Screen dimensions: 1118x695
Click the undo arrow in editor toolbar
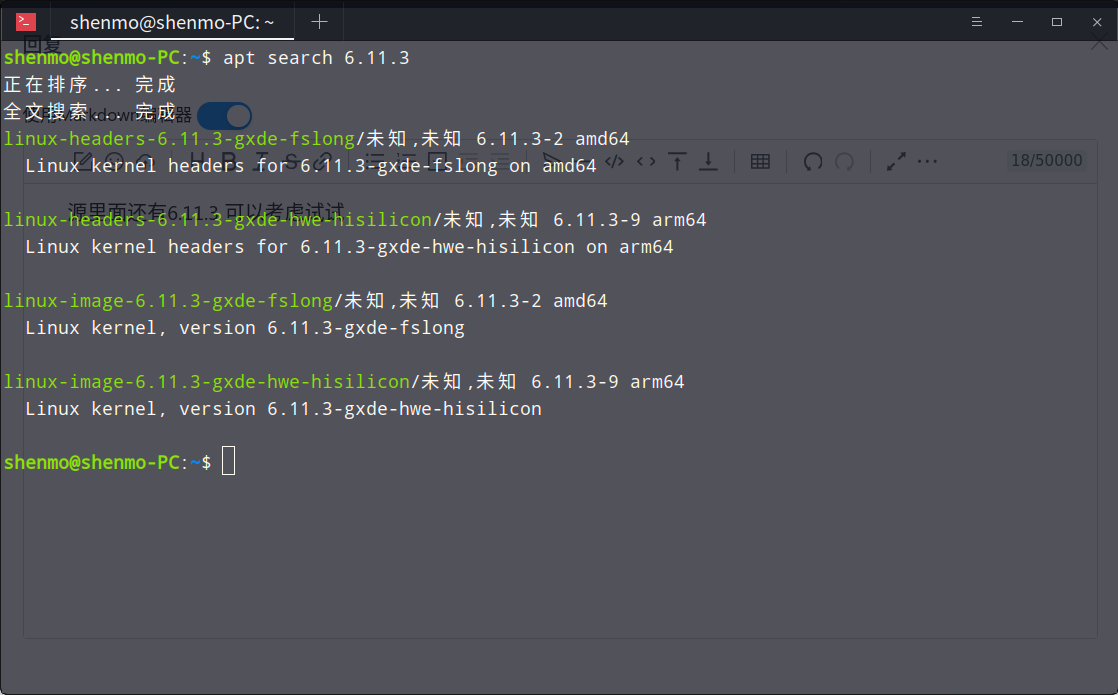pyautogui.click(x=813, y=161)
